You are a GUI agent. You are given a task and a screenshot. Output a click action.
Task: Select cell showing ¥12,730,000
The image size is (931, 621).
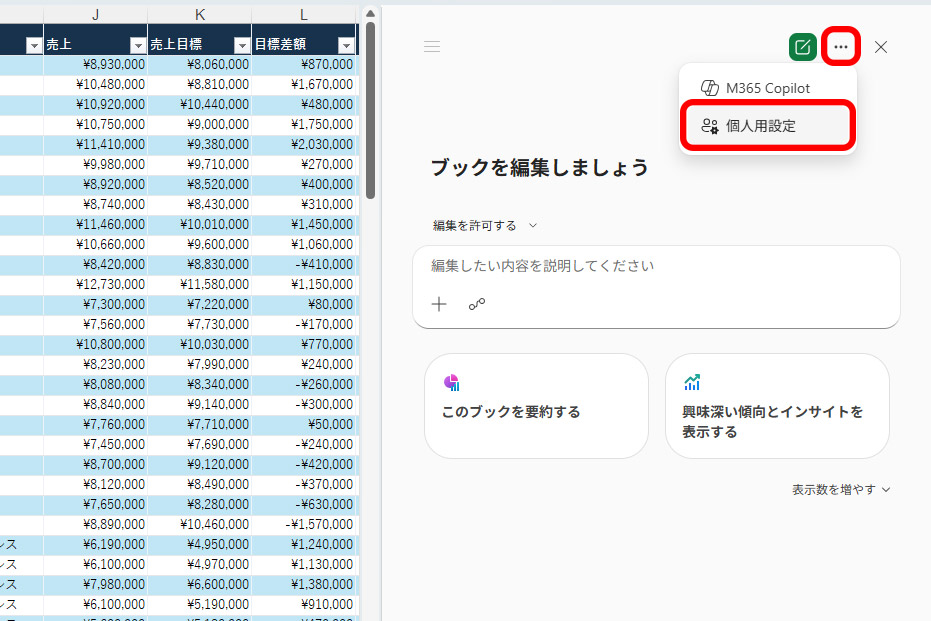click(x=96, y=284)
